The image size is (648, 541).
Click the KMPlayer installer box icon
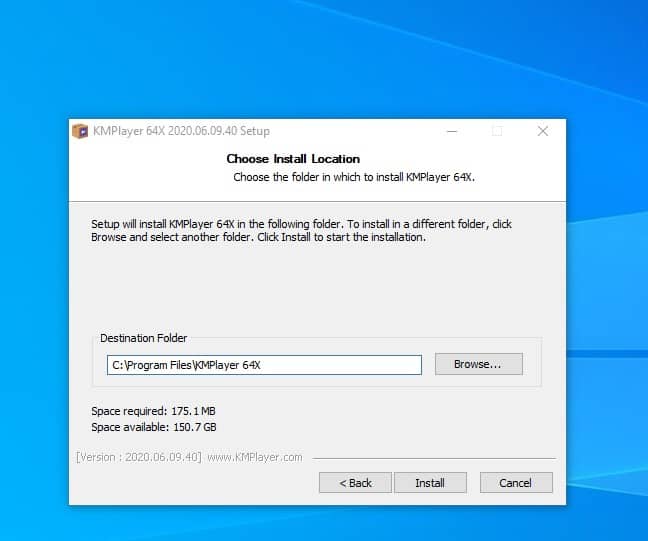[x=80, y=131]
